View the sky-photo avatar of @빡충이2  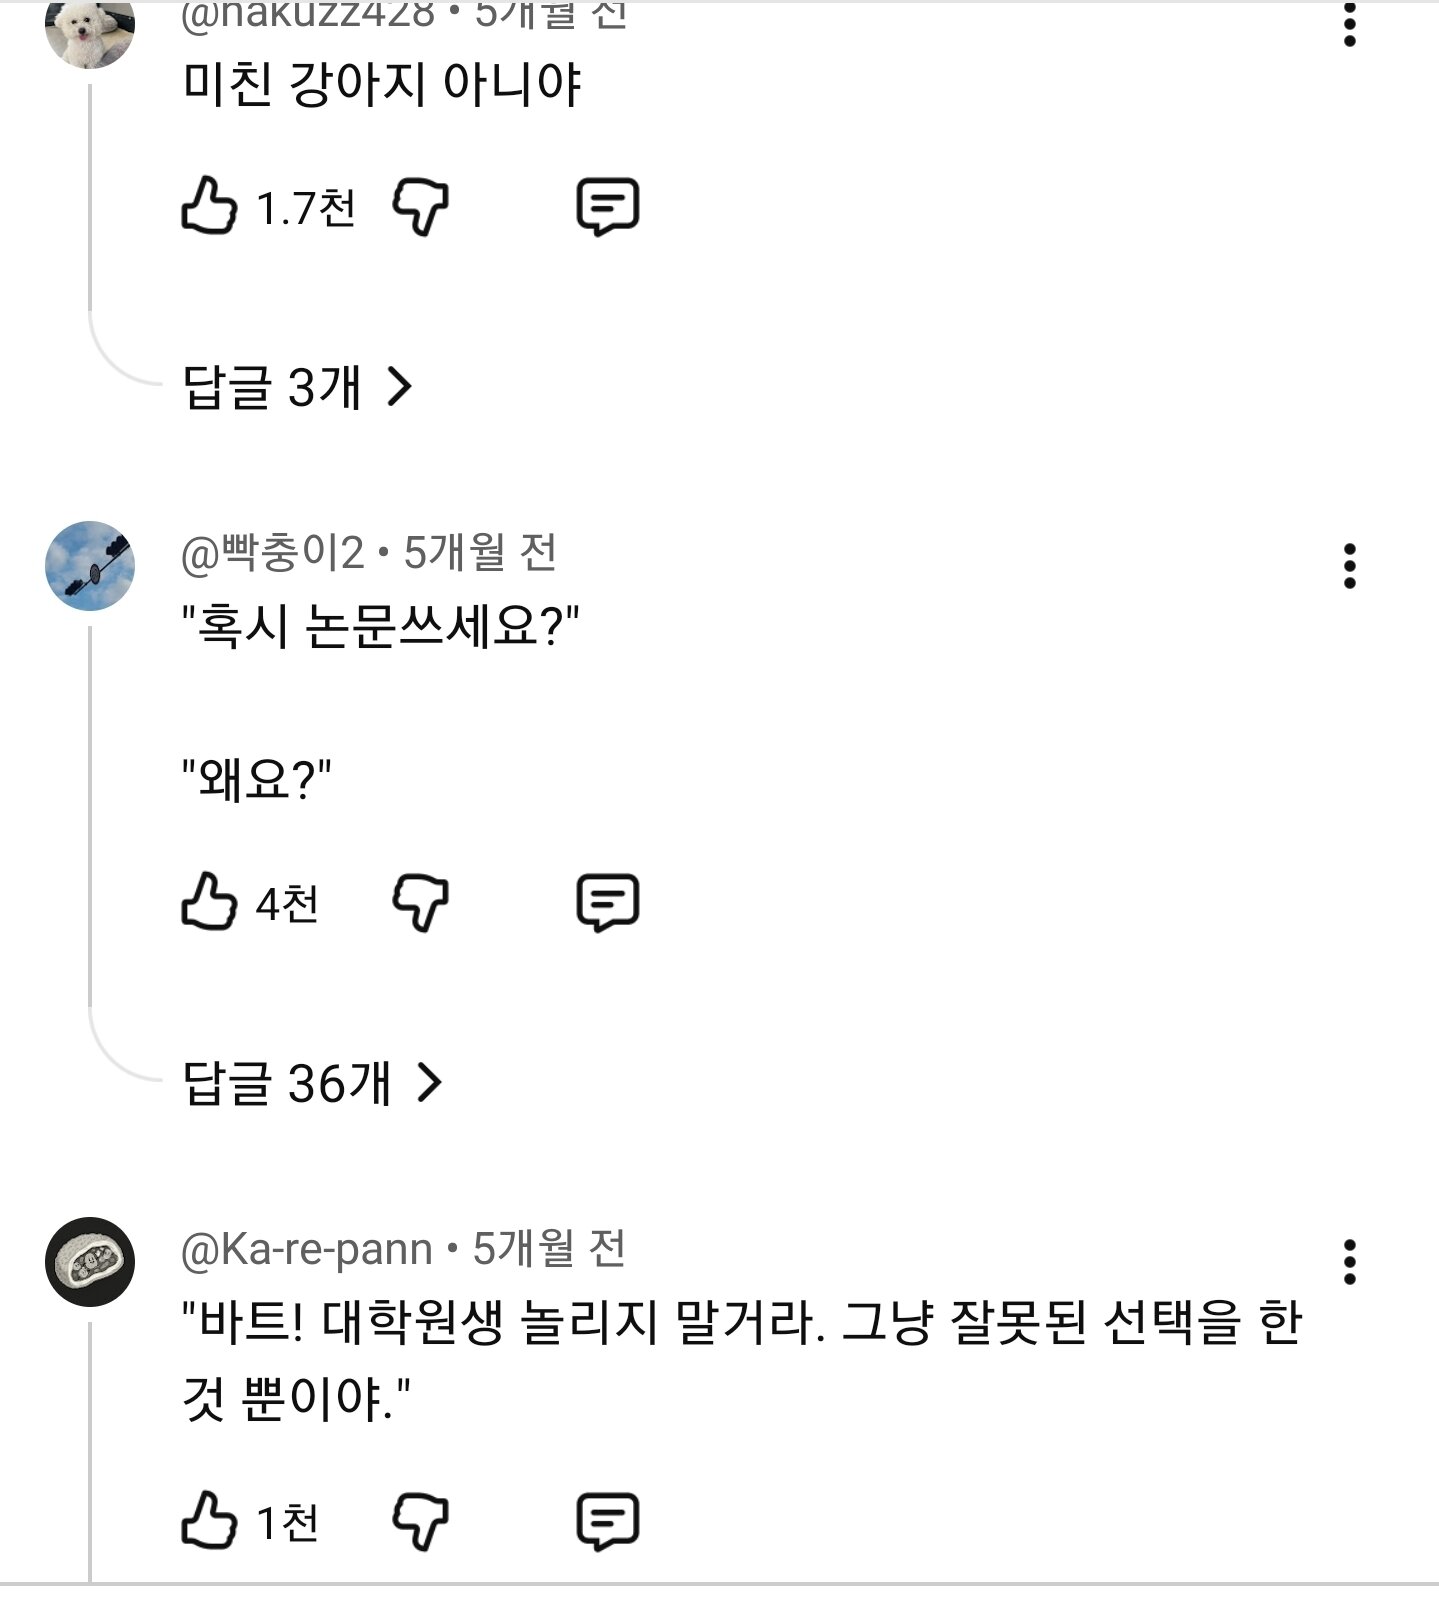tap(90, 566)
